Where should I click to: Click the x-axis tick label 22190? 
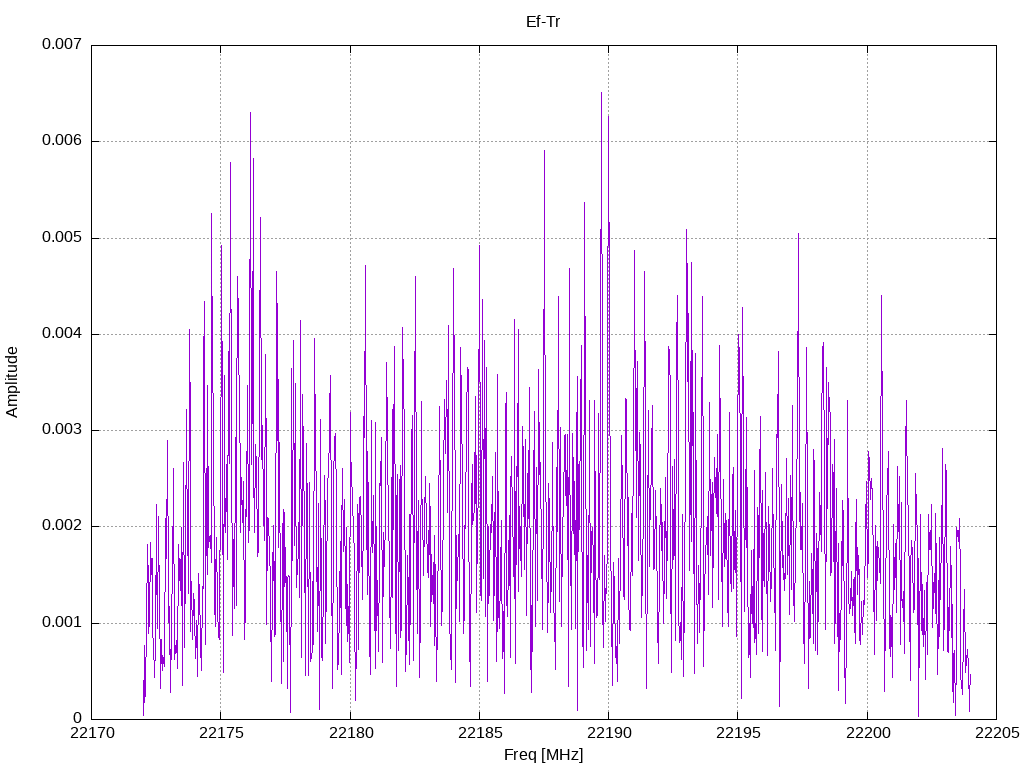pyautogui.click(x=609, y=733)
